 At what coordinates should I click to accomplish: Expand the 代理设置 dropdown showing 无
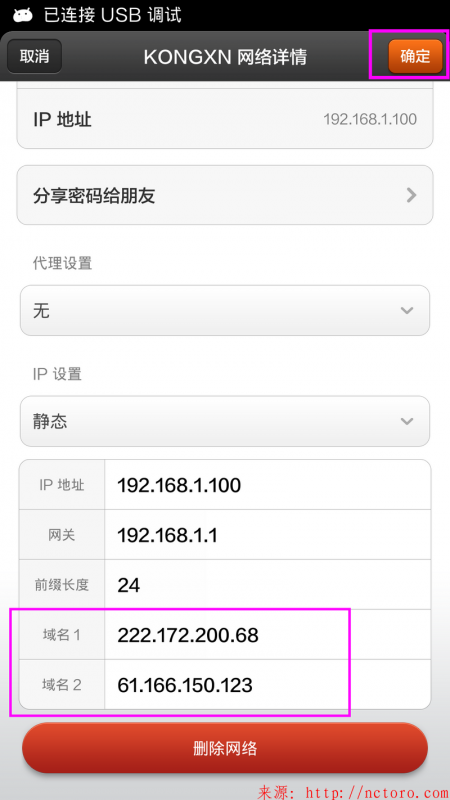pos(224,310)
